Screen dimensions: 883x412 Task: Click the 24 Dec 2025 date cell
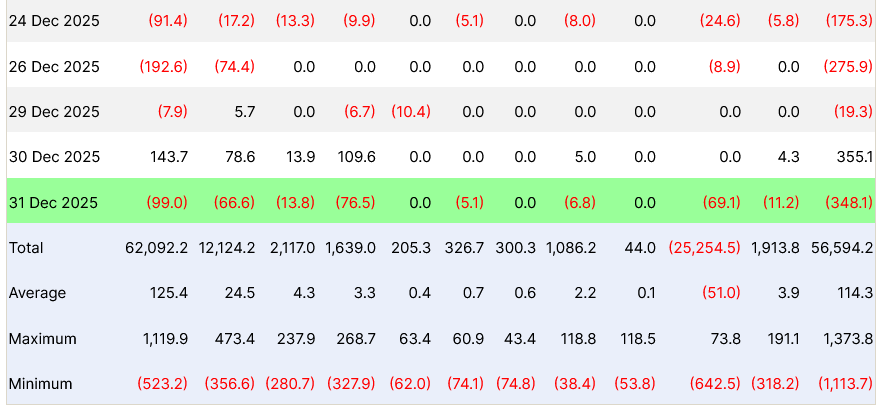[54, 21]
